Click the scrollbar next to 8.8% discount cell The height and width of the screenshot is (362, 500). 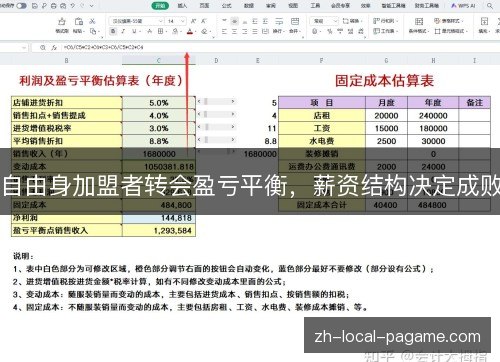tap(216, 140)
